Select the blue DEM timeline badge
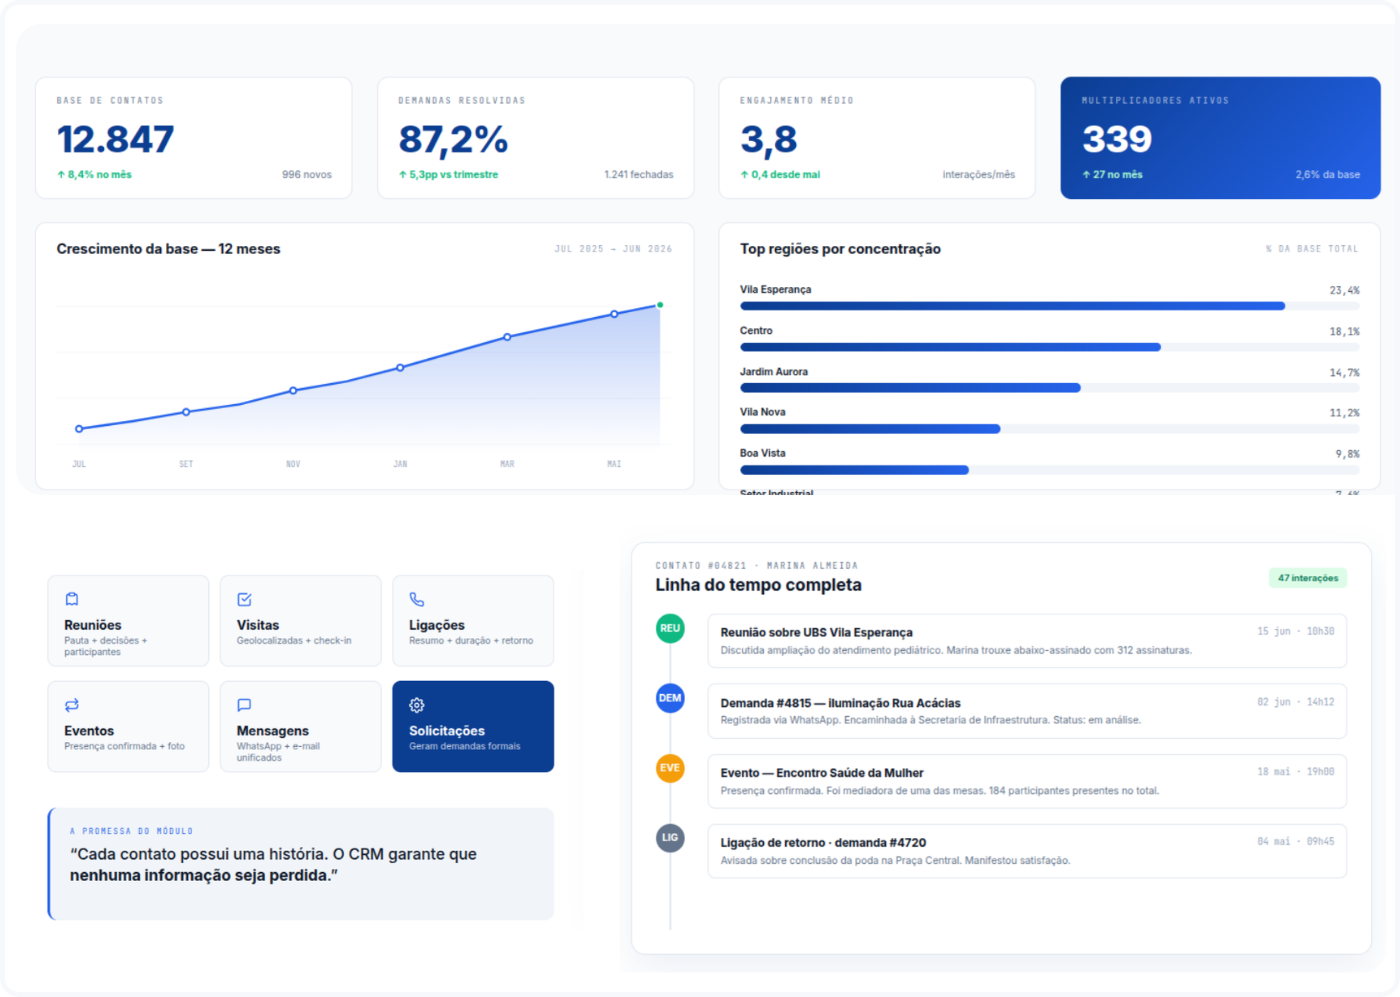 [x=670, y=698]
